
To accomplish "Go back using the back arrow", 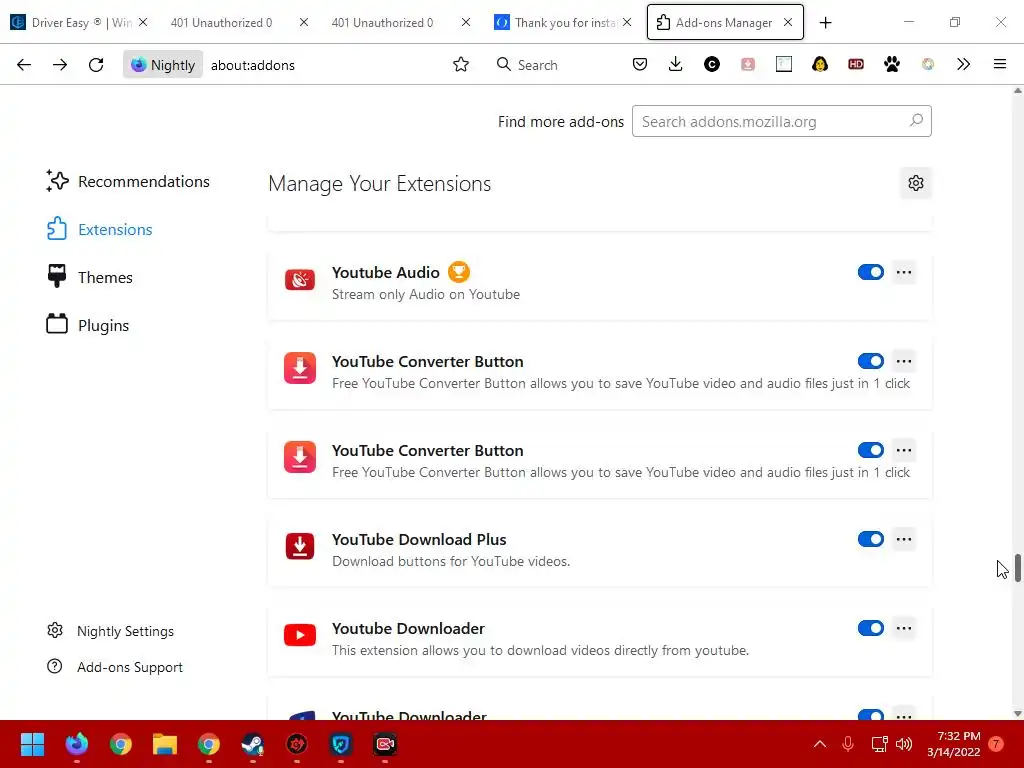I will pos(24,65).
